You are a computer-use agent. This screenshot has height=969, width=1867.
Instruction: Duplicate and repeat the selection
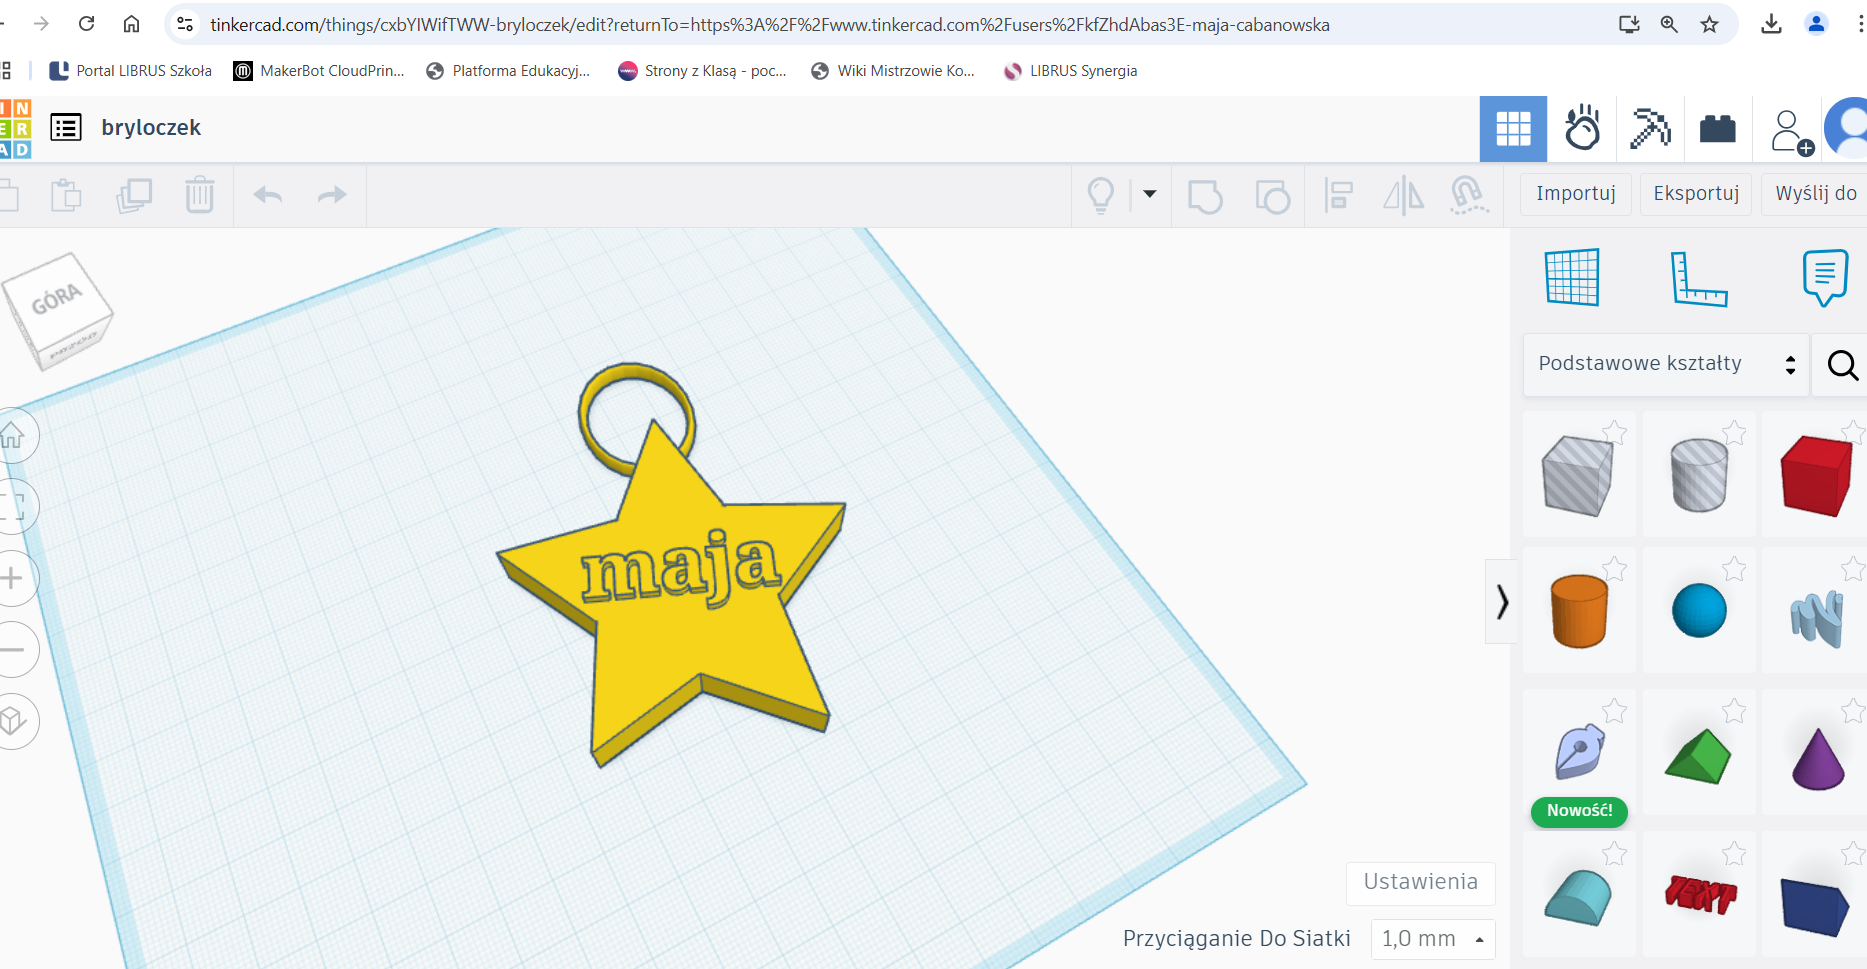tap(134, 195)
